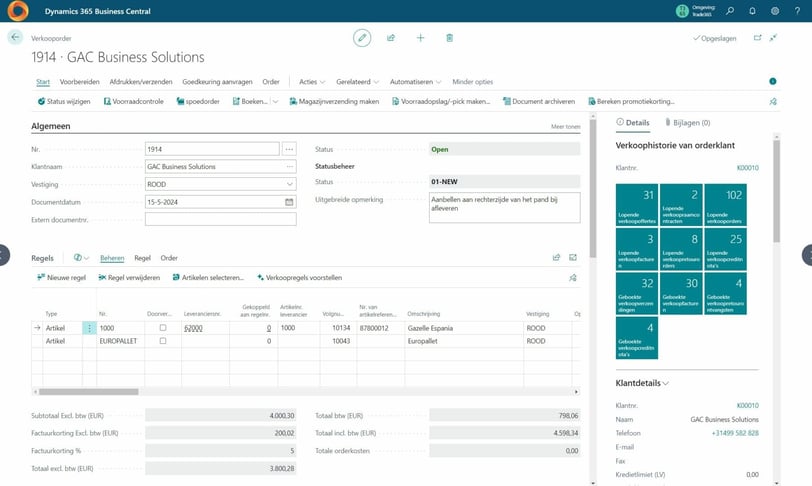Image resolution: width=812 pixels, height=486 pixels.
Task: Open Klantnaam lookup dots
Action: point(289,167)
